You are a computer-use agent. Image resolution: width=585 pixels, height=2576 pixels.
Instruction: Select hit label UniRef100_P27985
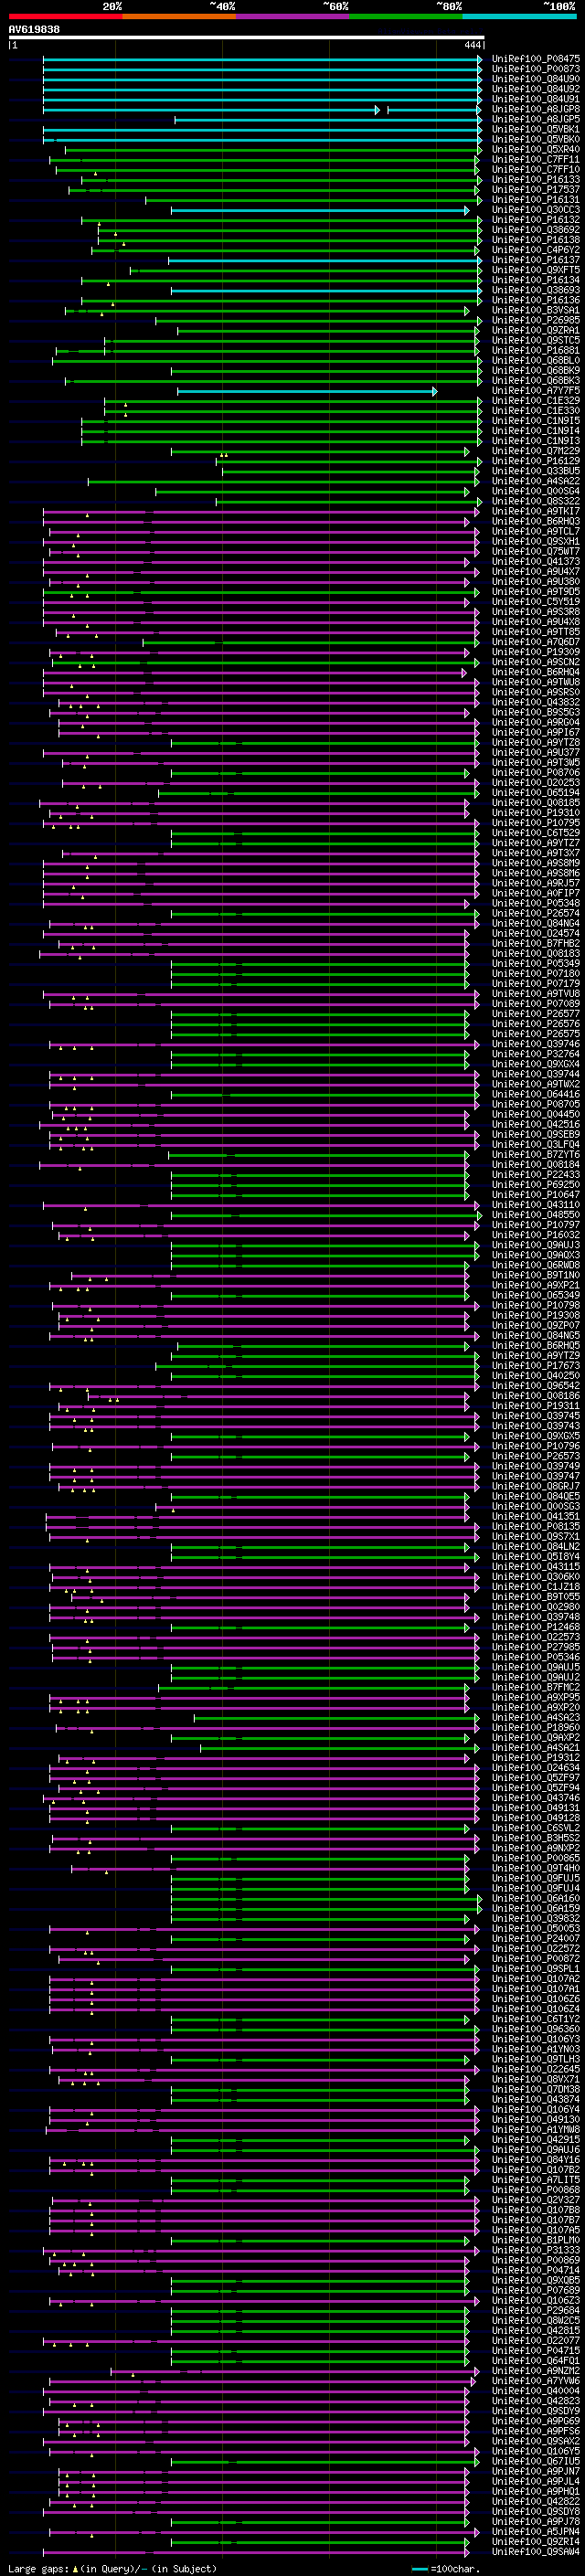tap(535, 1647)
